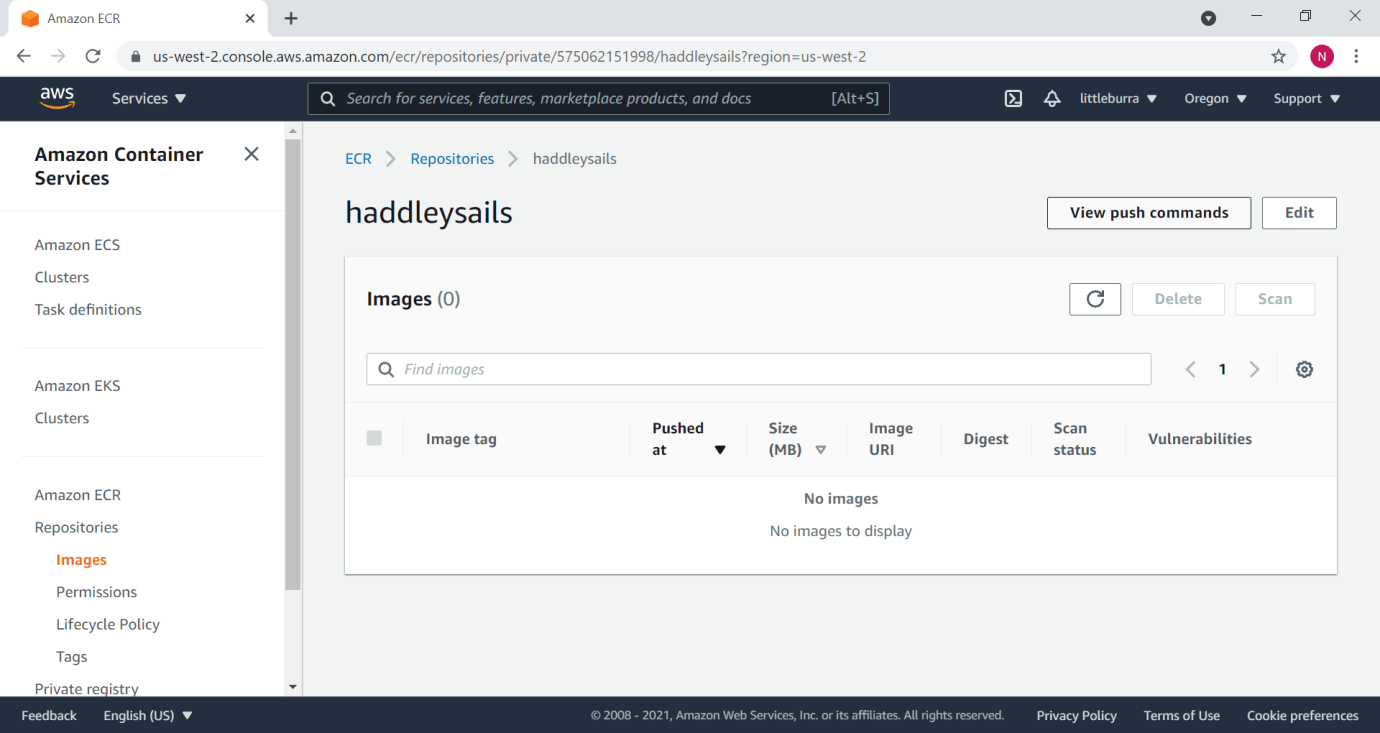Select all images checkbox in table header

(374, 438)
